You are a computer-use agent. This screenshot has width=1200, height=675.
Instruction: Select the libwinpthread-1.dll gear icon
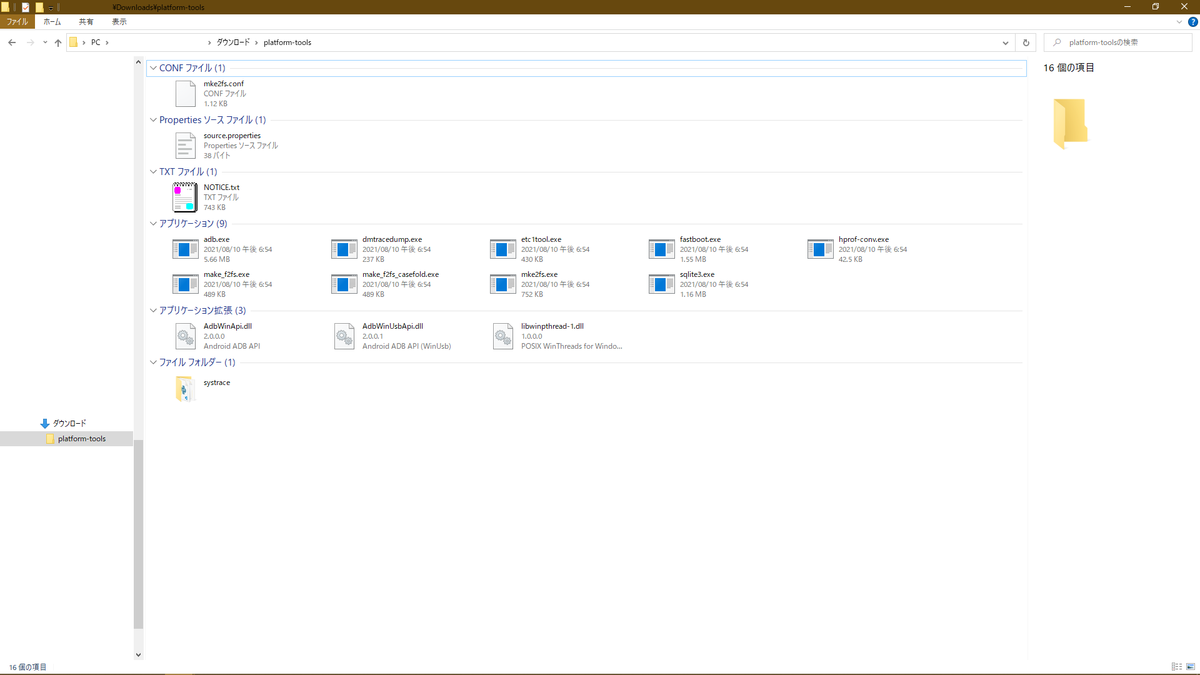(x=503, y=336)
